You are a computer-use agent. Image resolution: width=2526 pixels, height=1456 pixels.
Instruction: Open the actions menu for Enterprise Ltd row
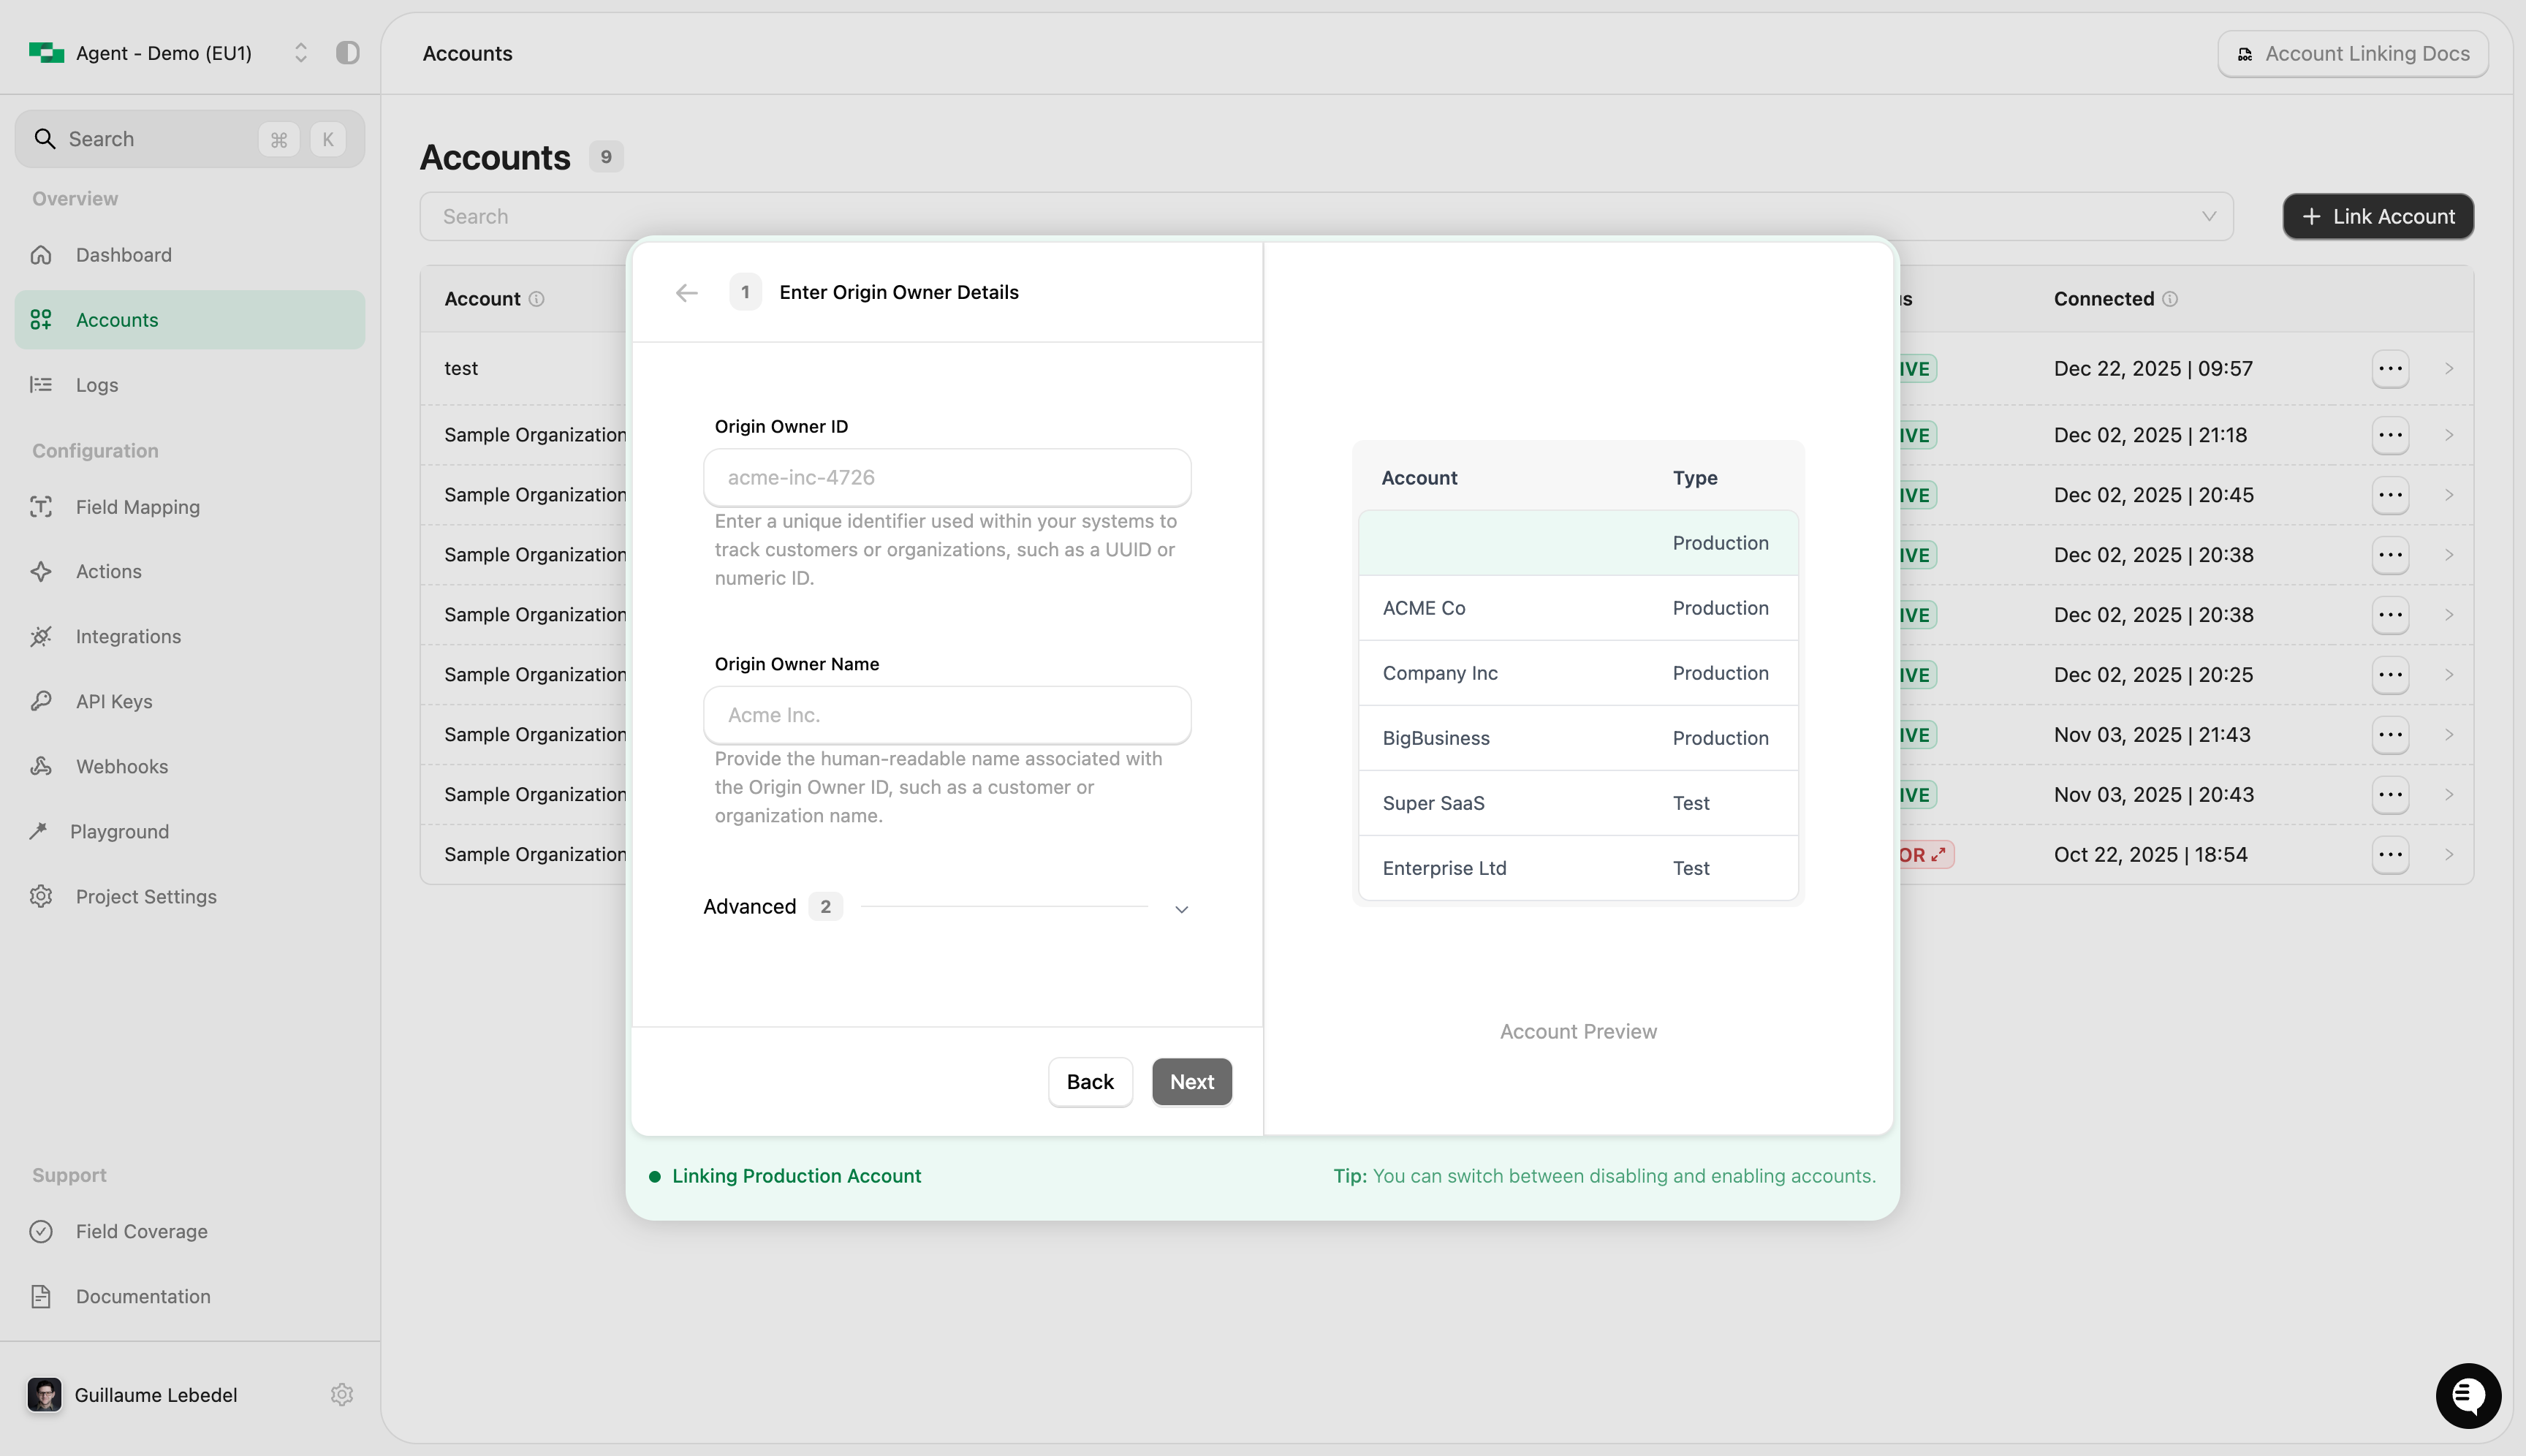(2389, 854)
